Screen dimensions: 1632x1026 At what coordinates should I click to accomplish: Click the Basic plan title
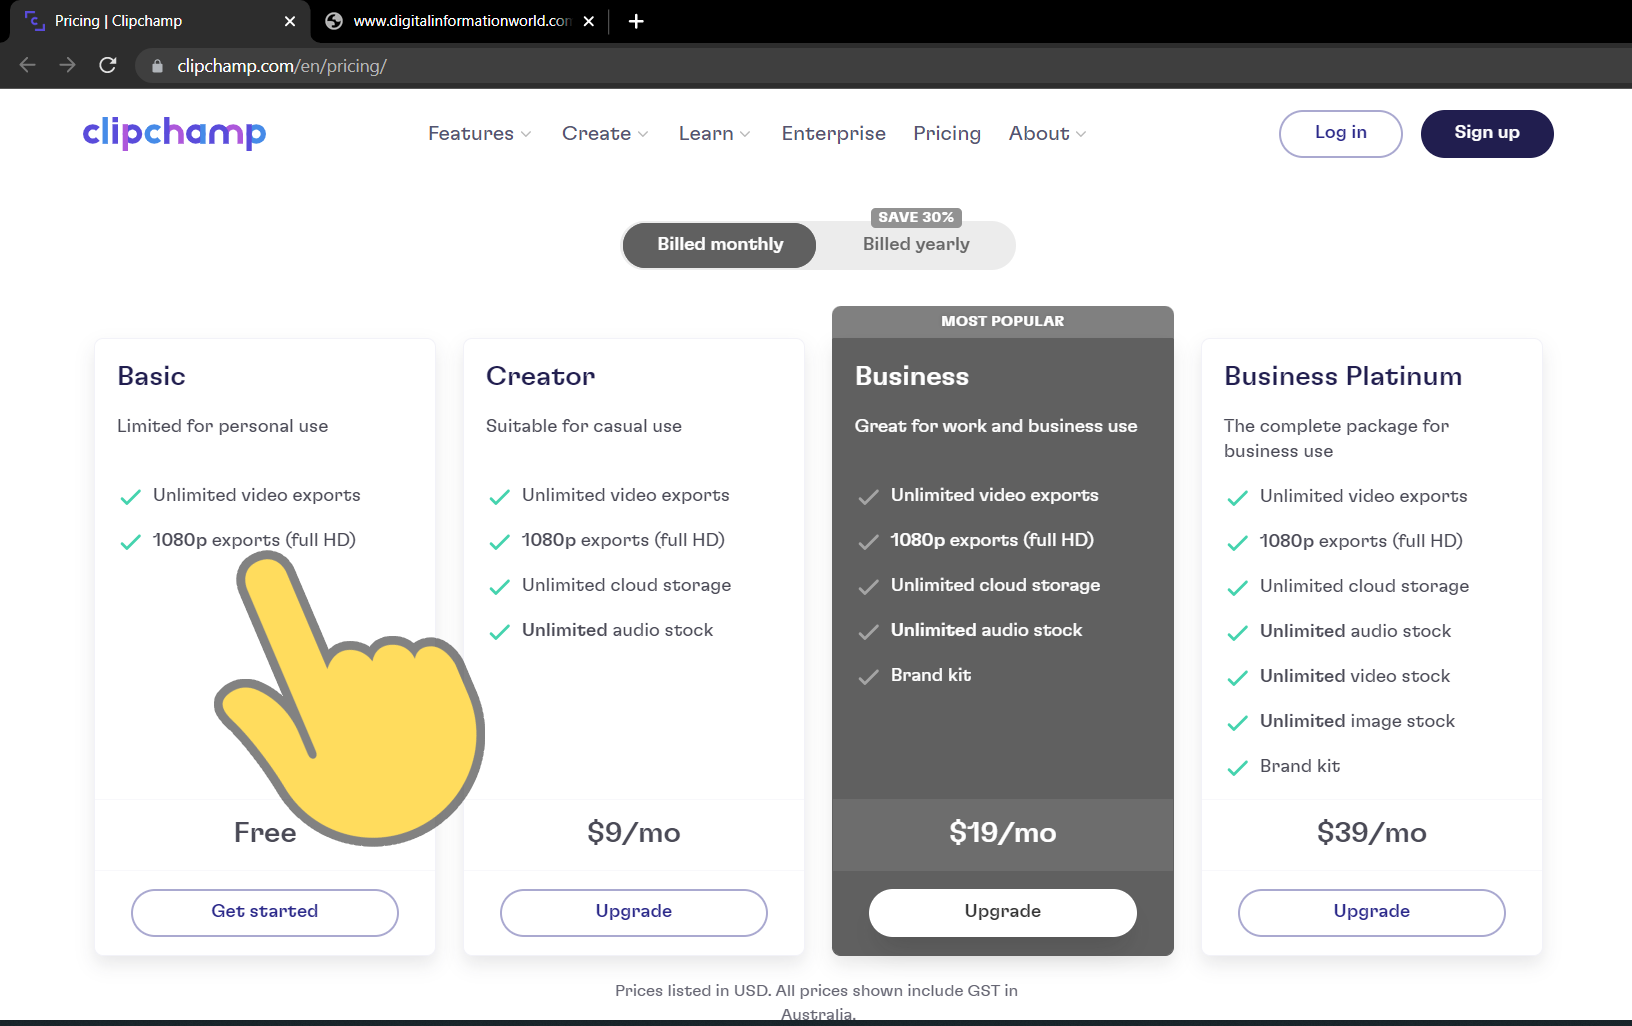pyautogui.click(x=151, y=376)
